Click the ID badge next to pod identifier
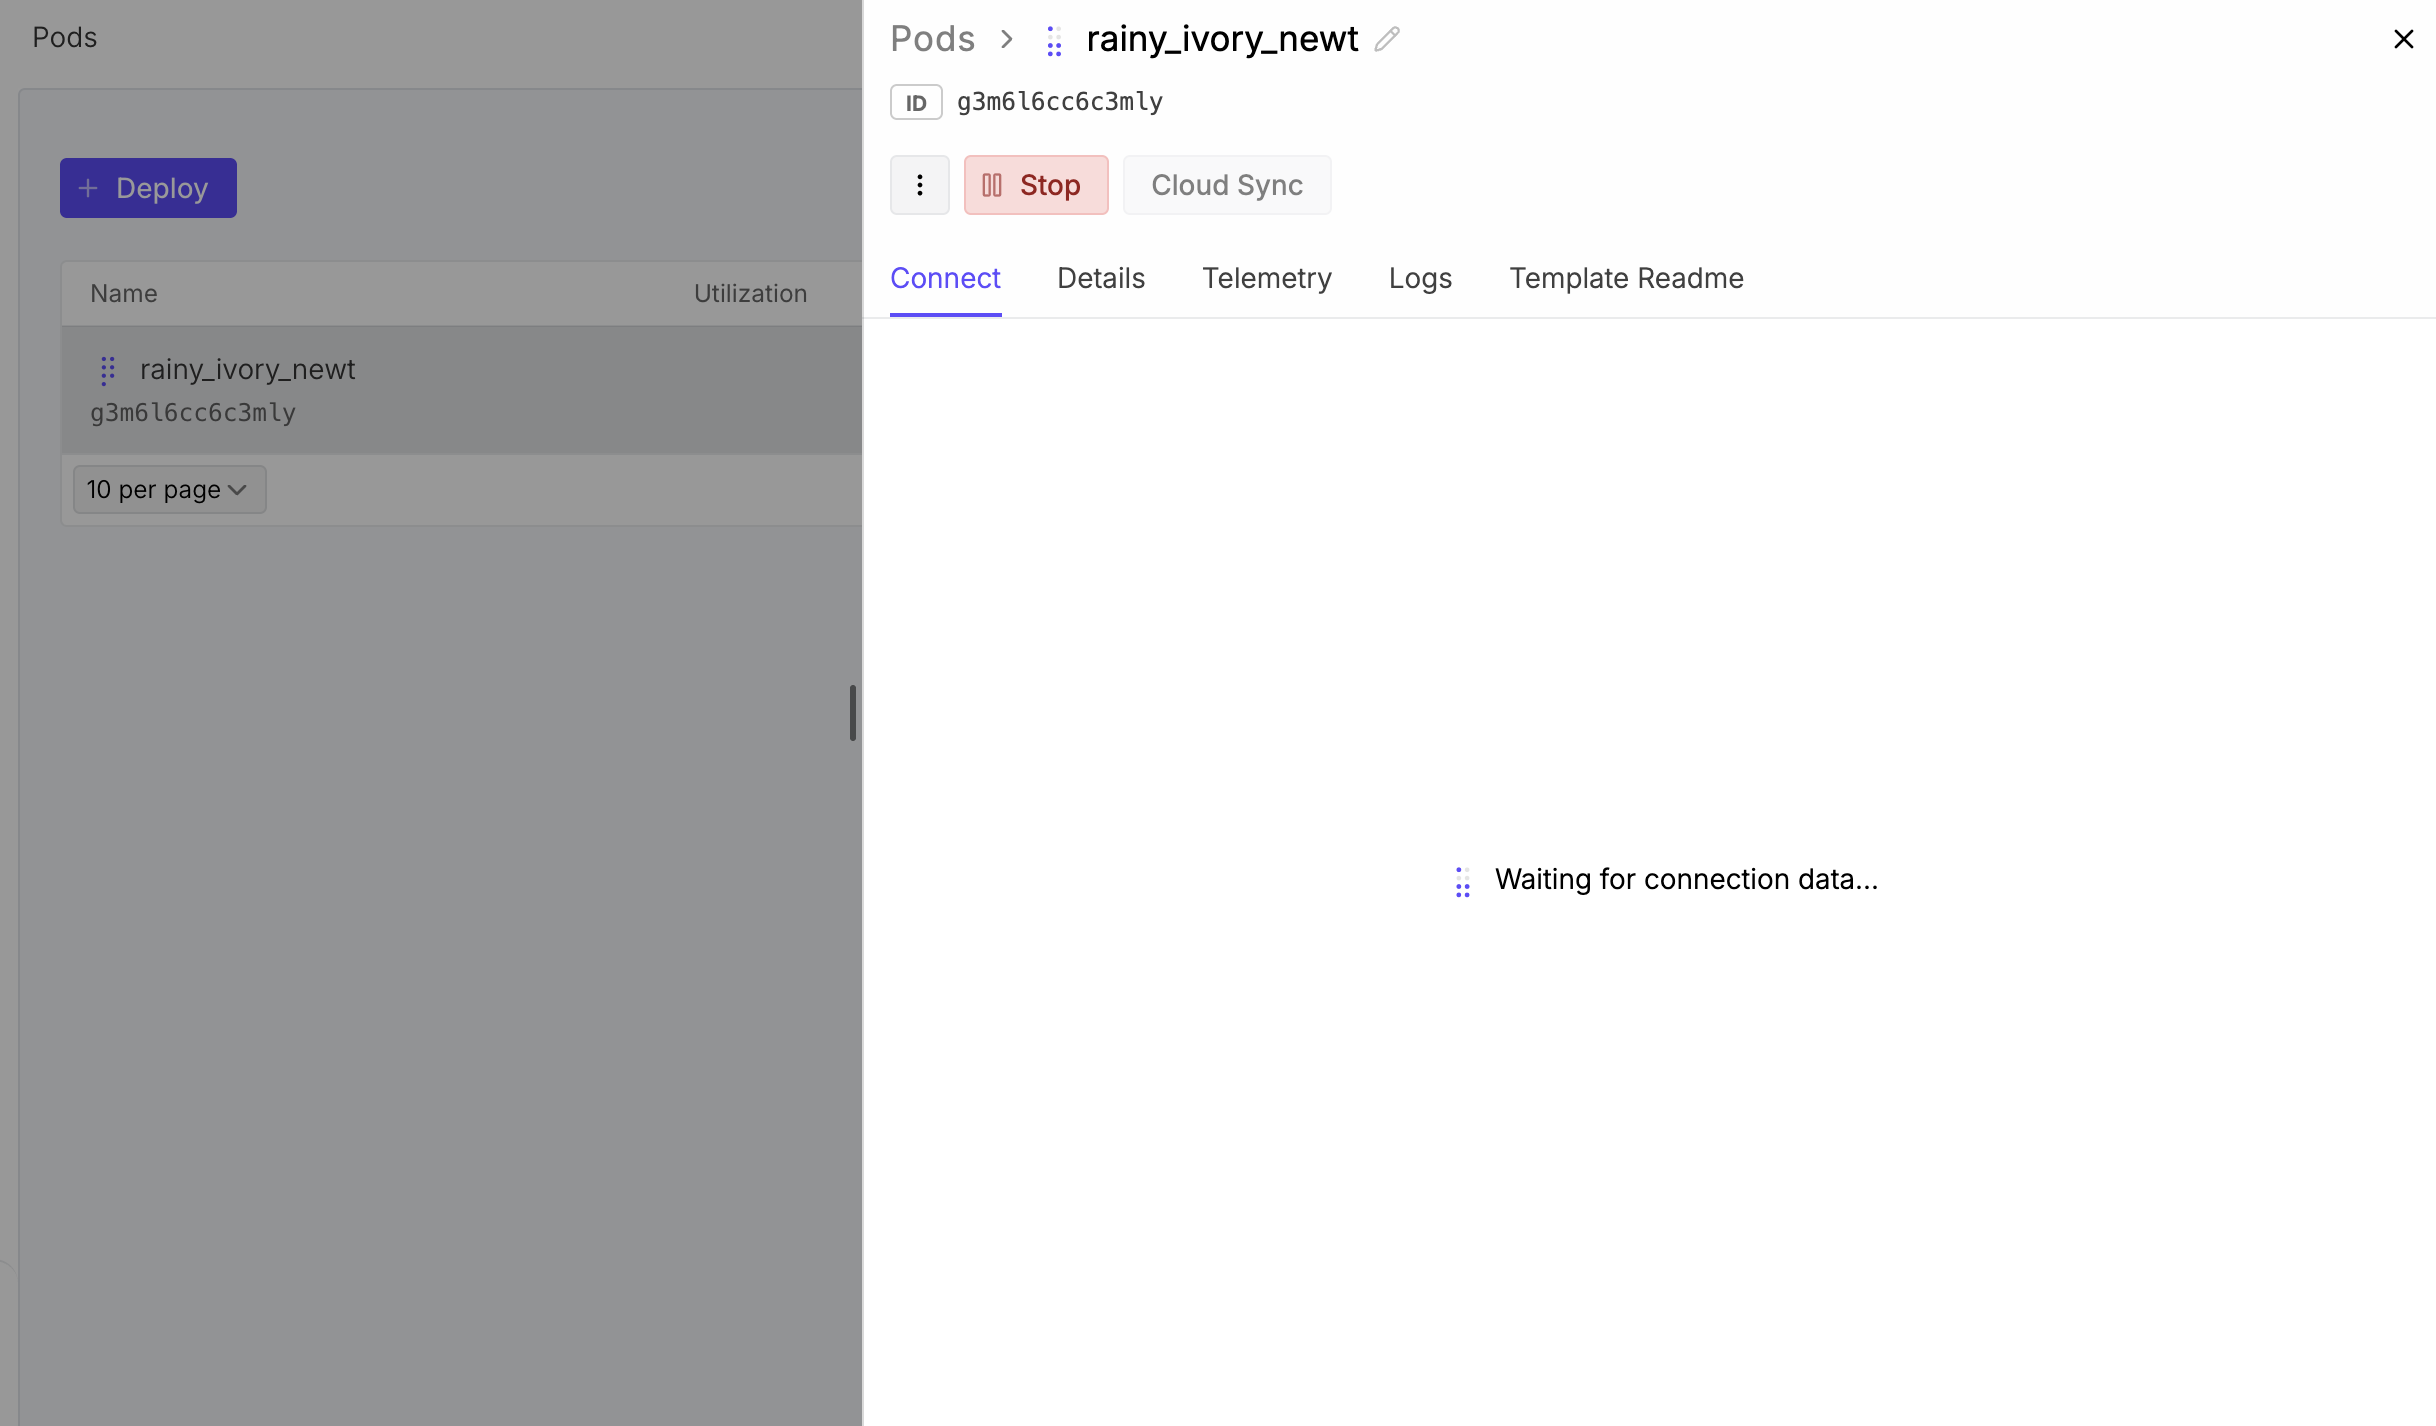The width and height of the screenshot is (2436, 1426). point(916,102)
